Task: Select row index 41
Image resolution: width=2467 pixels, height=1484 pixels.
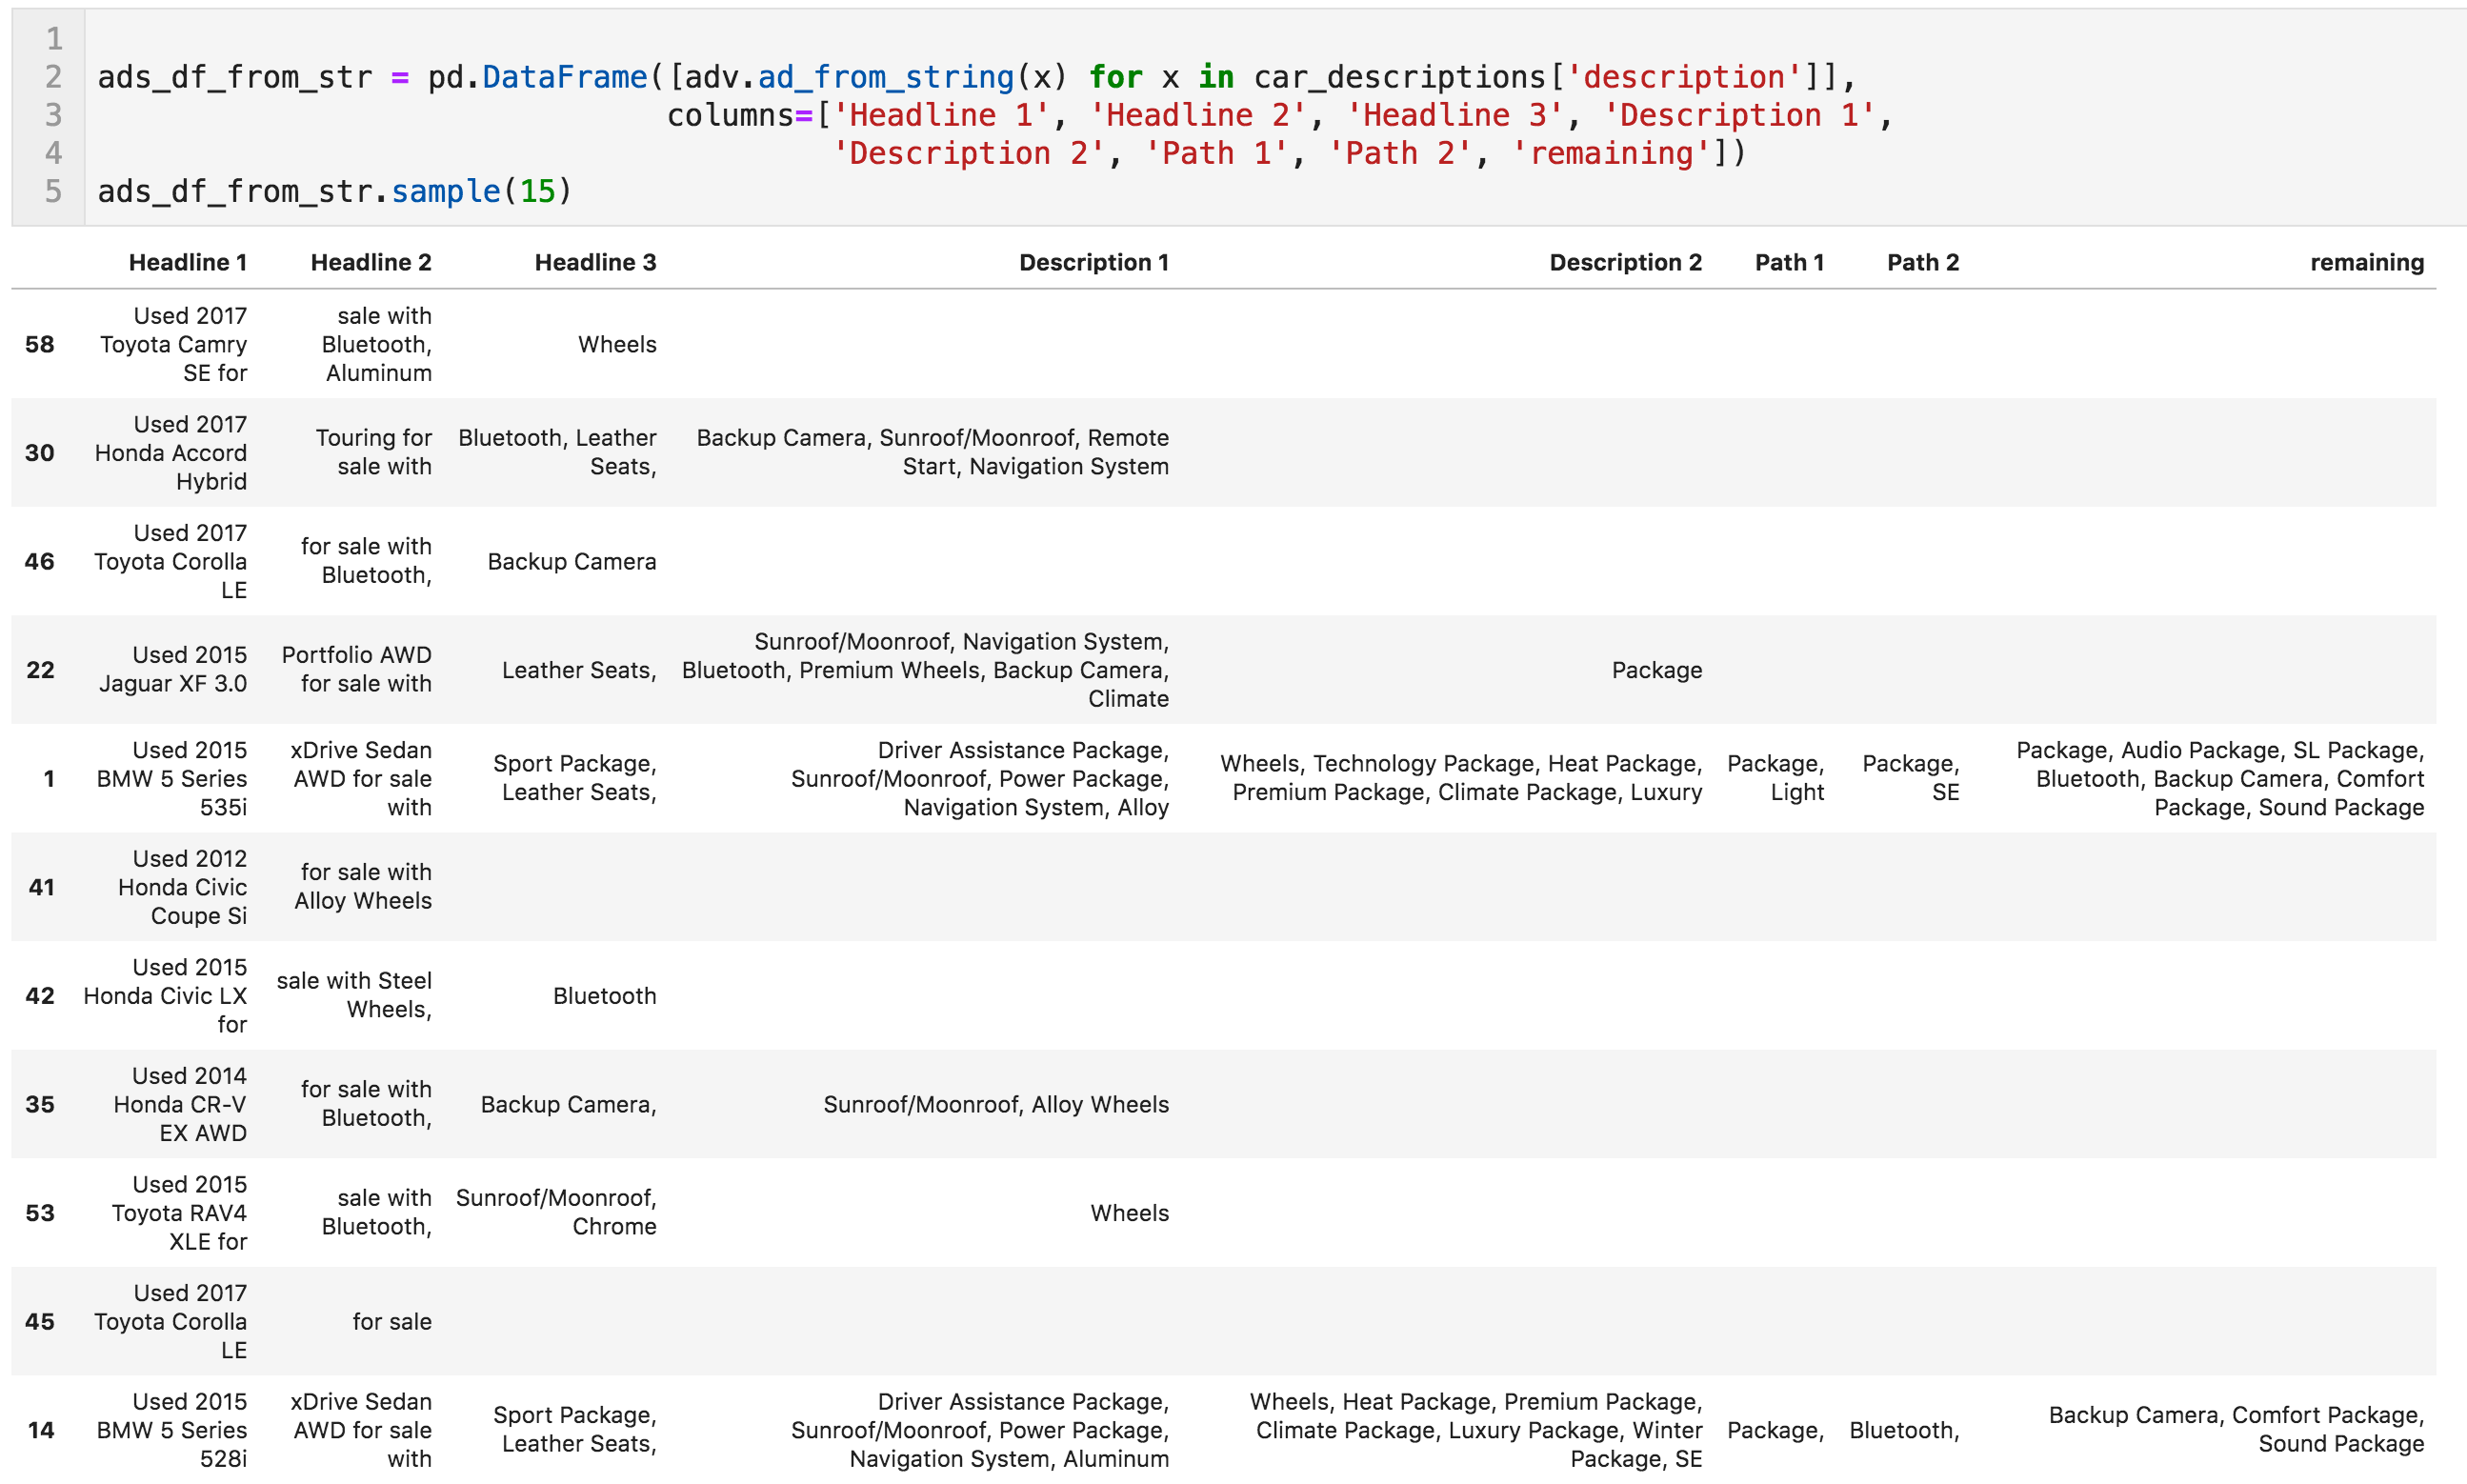Action: (41, 887)
